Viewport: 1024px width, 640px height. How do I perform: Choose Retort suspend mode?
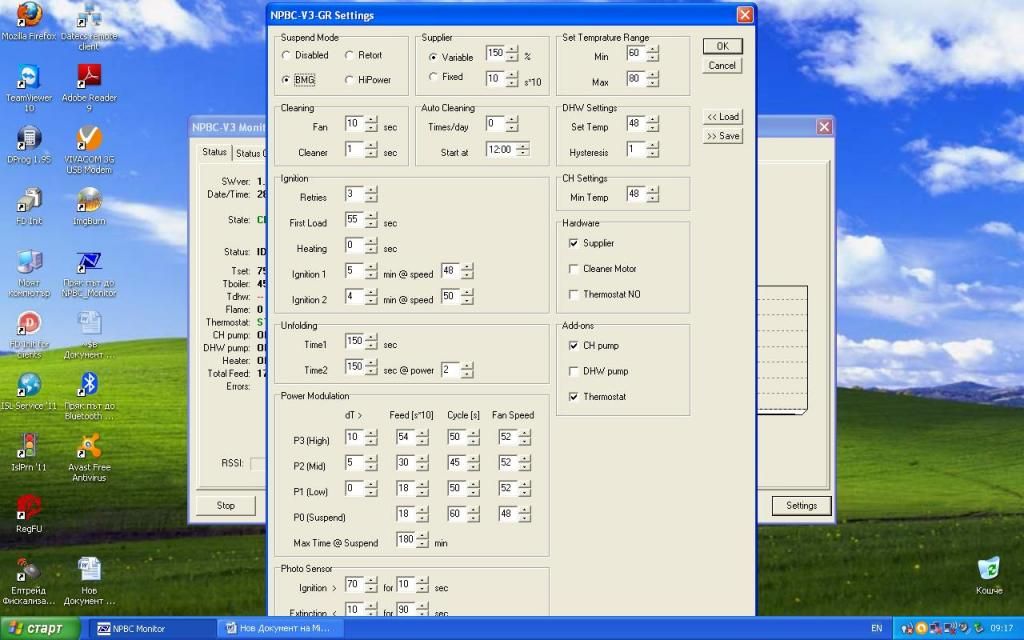(x=364, y=56)
